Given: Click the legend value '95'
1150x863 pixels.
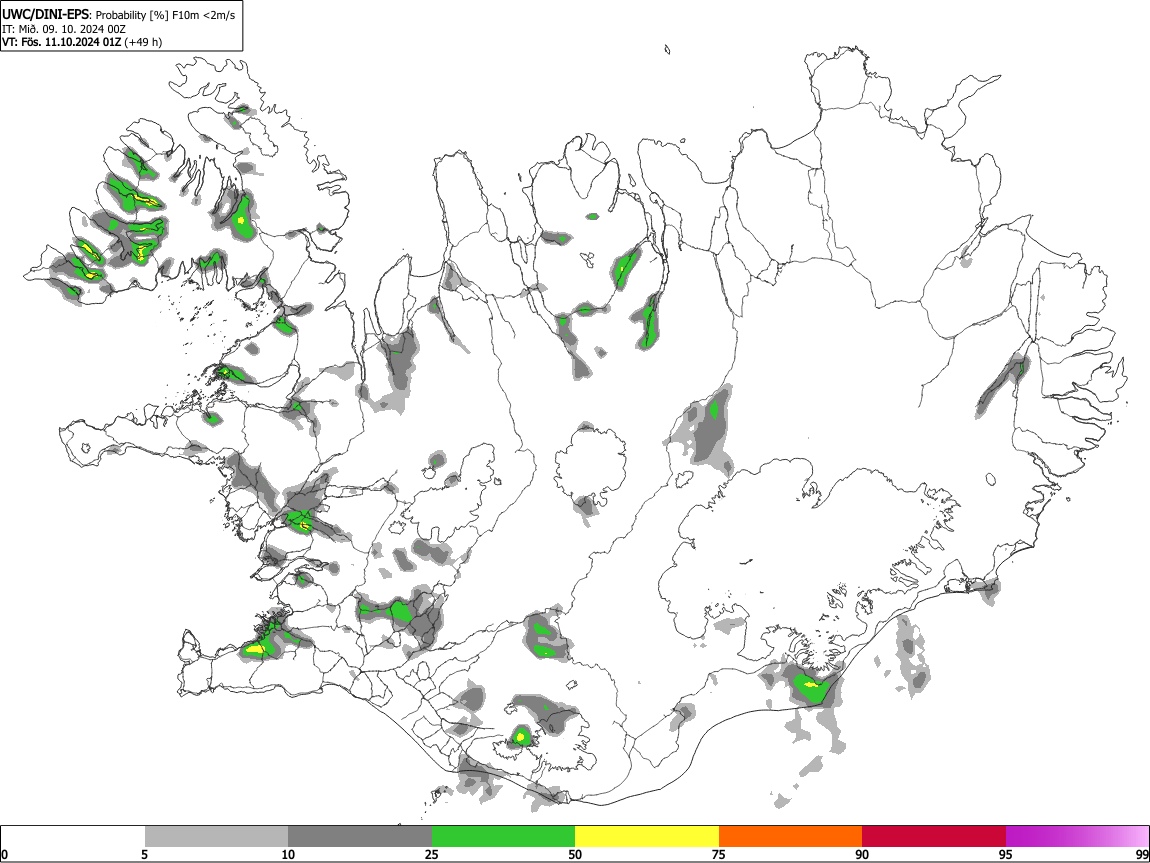Looking at the screenshot, I should point(1006,854).
